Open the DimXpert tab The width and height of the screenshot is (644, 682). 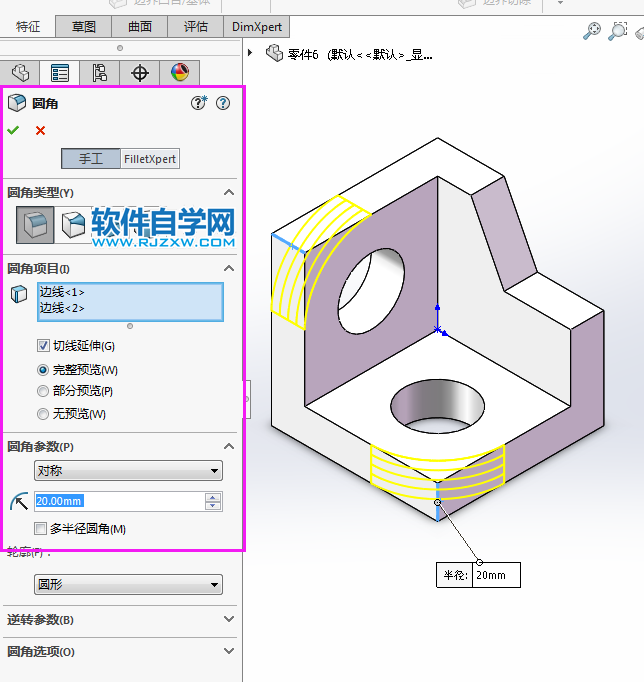[x=257, y=27]
